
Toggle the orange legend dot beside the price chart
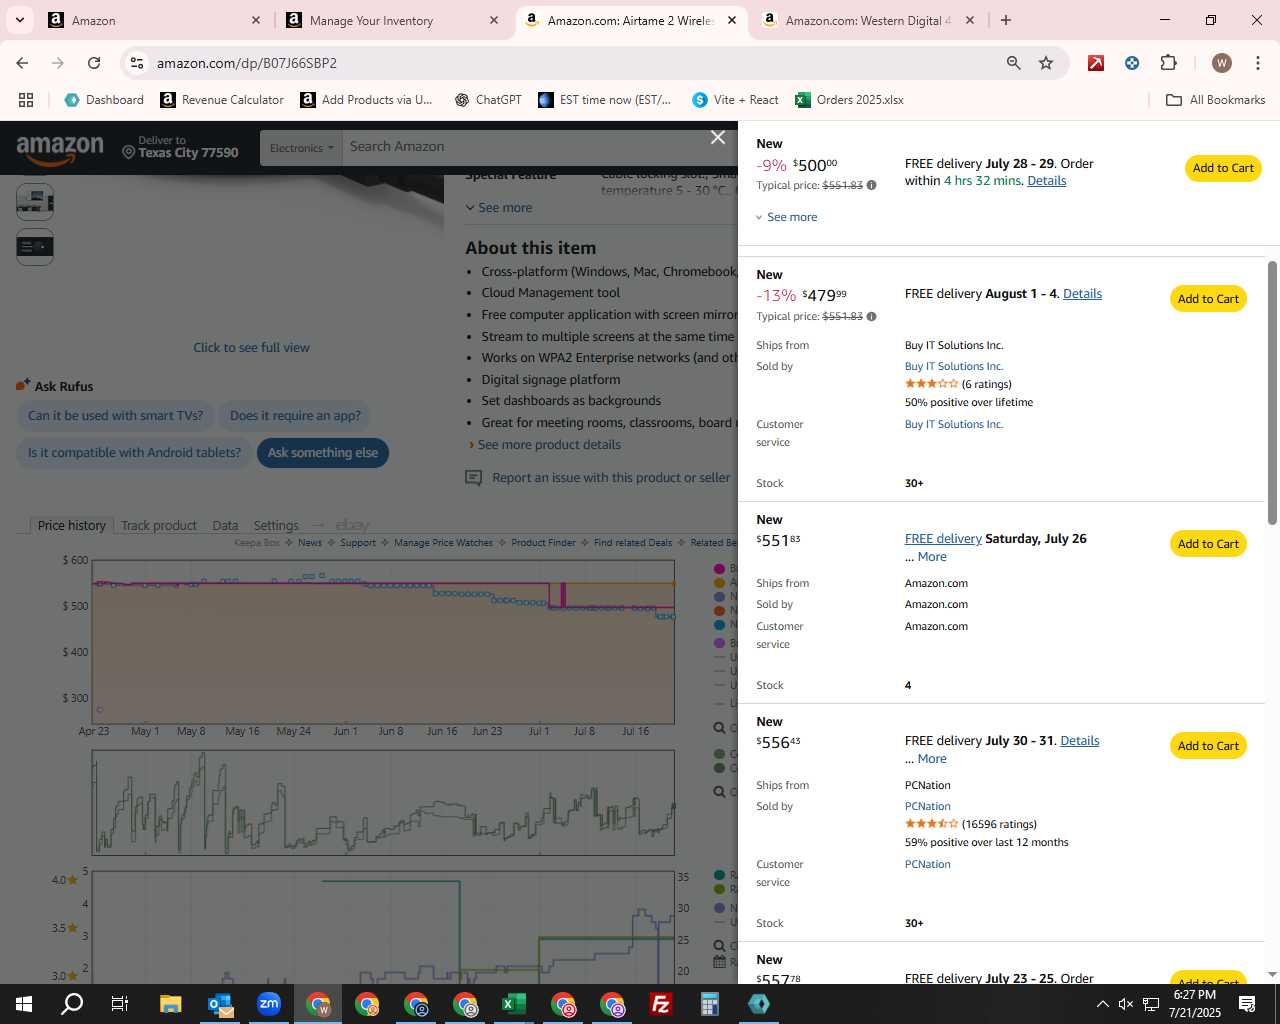point(719,582)
